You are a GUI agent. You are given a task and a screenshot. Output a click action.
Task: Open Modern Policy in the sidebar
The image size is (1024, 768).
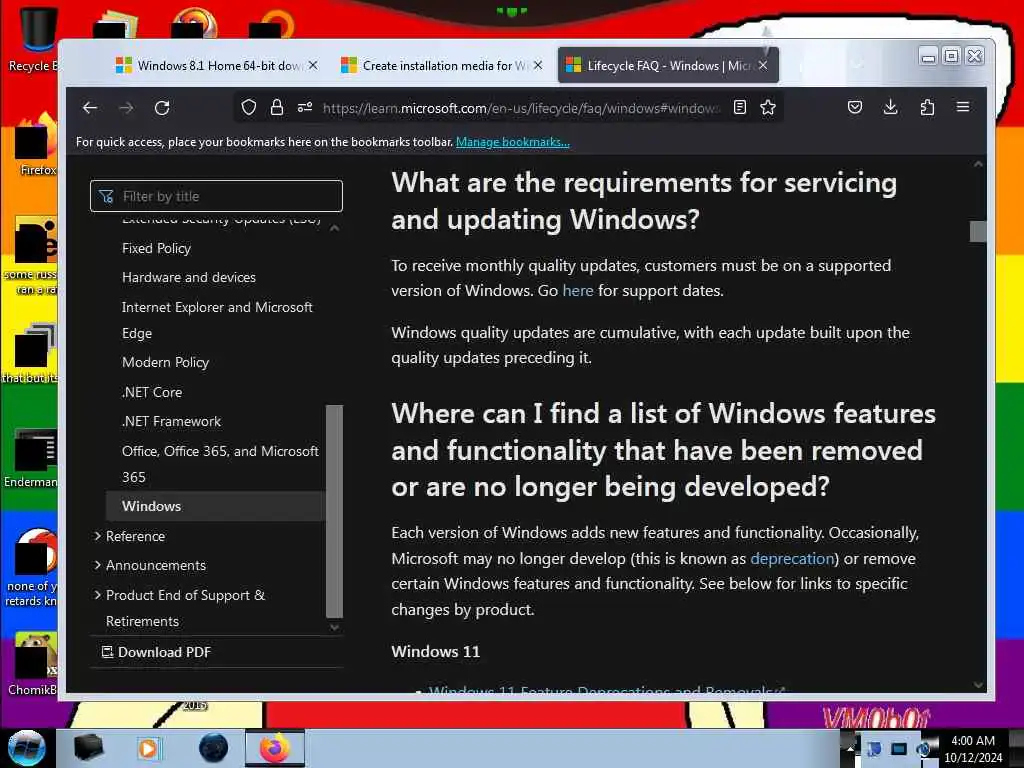tap(165, 362)
